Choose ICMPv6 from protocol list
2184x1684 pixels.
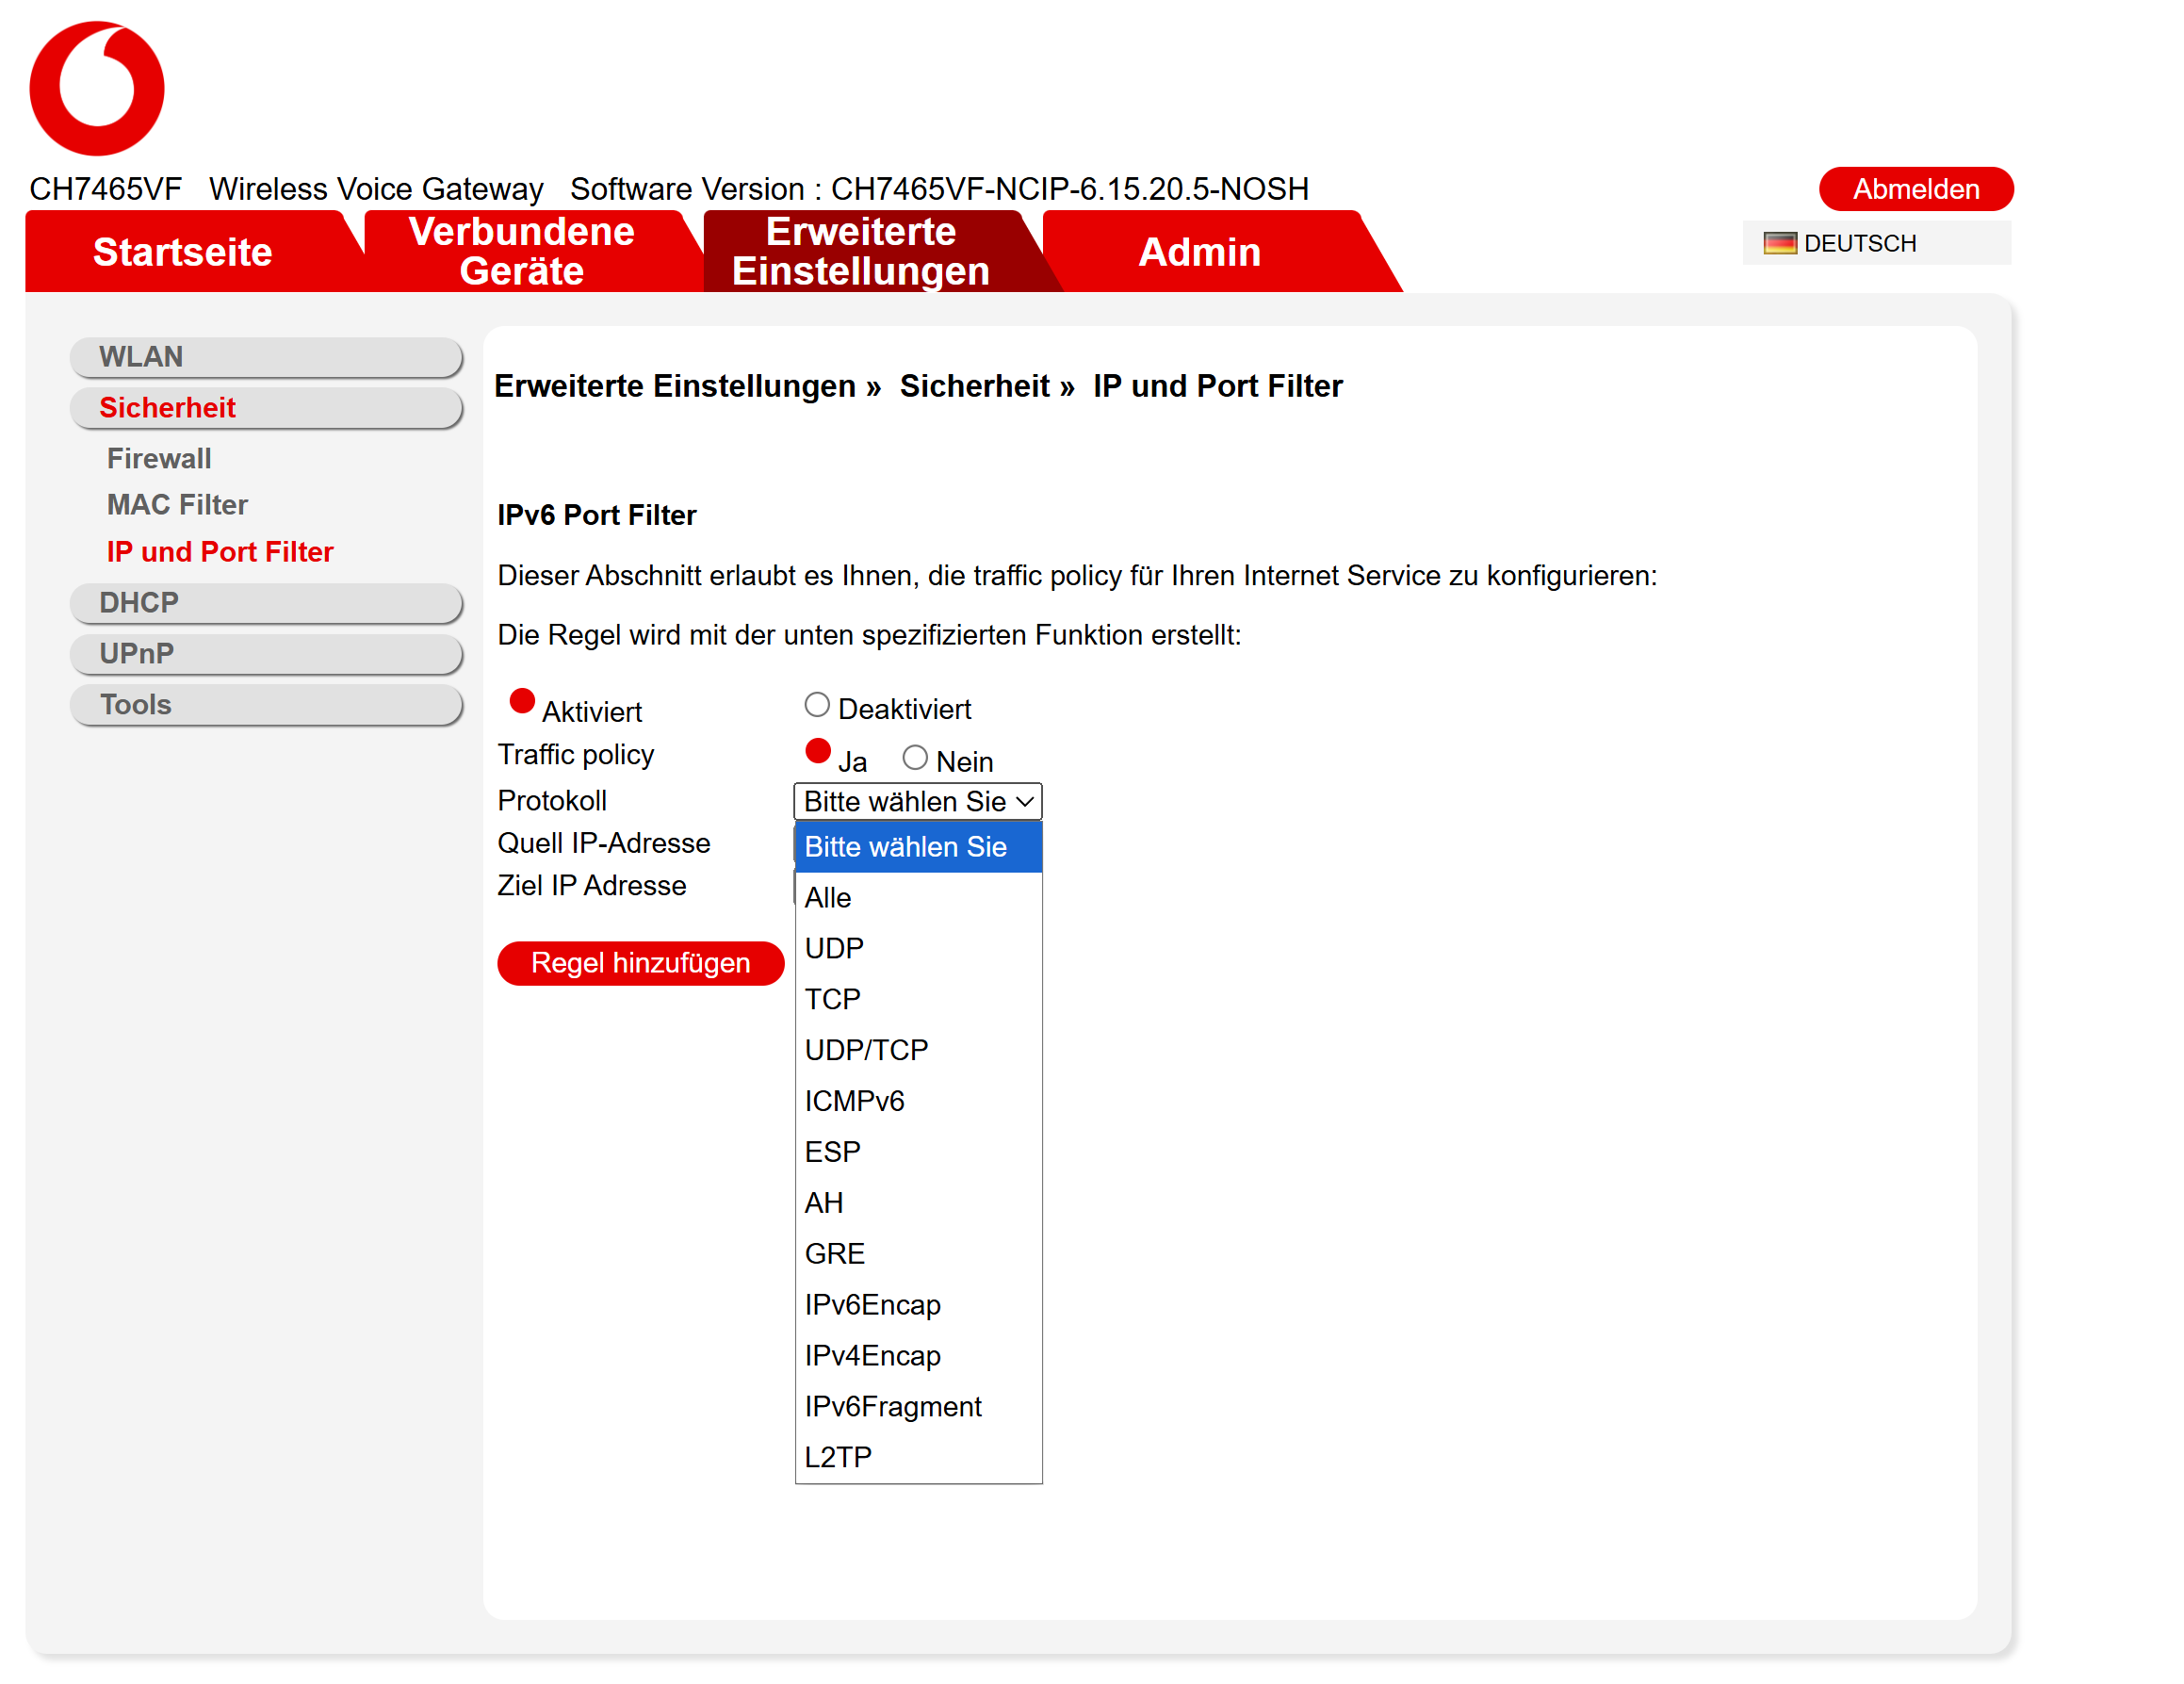(x=854, y=1100)
